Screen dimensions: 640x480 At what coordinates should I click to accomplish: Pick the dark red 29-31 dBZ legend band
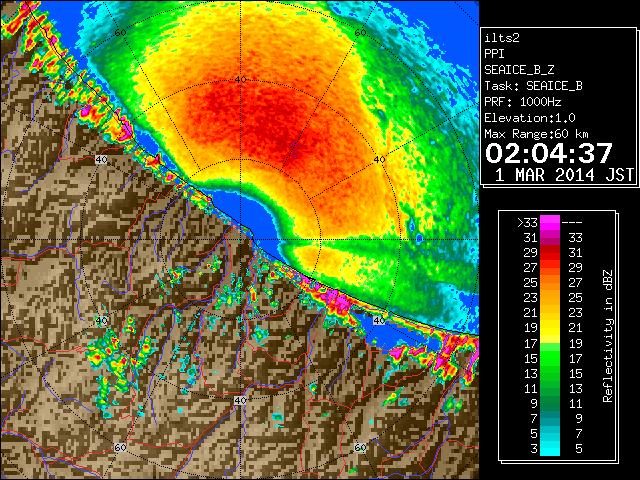550,252
